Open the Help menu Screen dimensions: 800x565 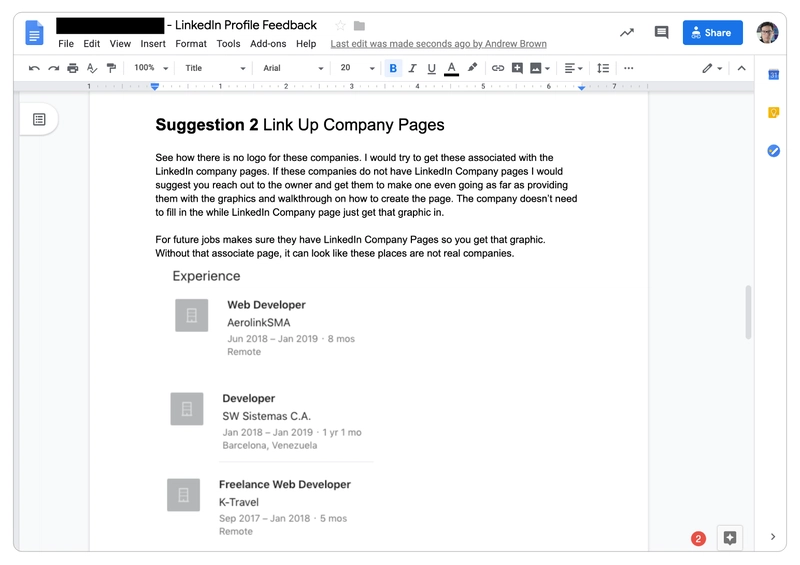pos(306,44)
